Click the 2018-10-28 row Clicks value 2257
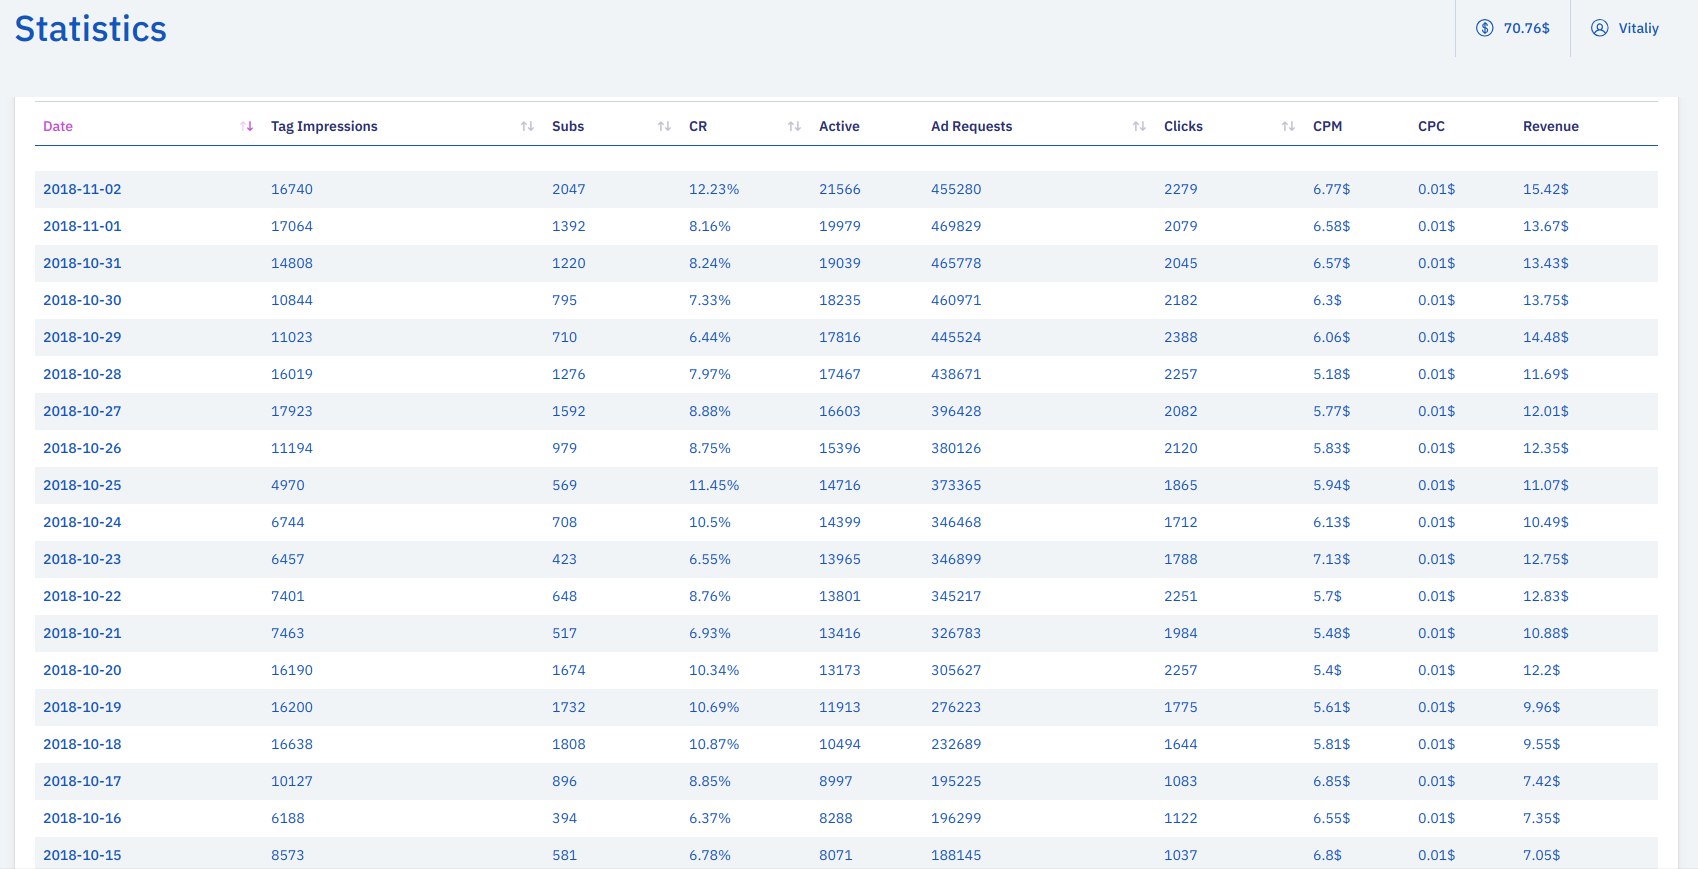Screen dimensions: 1698x869 click(1181, 374)
